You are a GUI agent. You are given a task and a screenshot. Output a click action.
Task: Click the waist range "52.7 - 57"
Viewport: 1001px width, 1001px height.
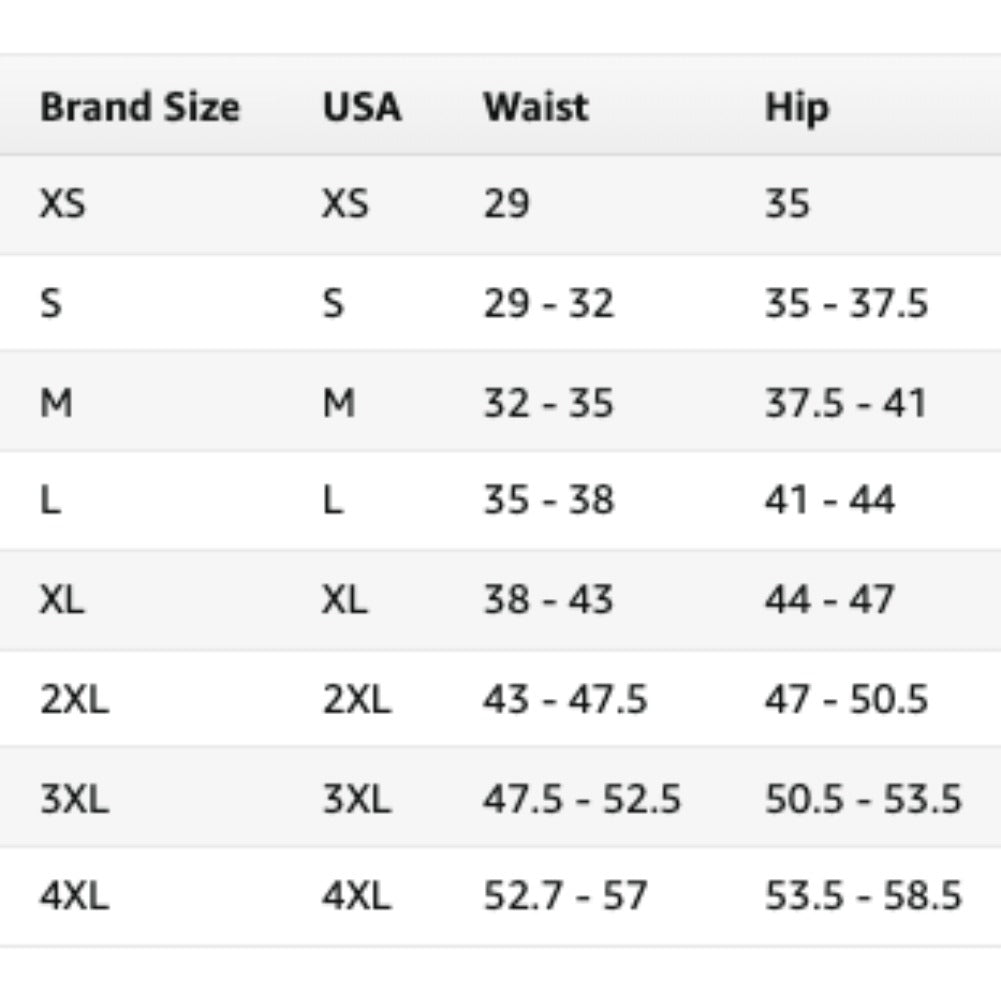click(x=566, y=895)
